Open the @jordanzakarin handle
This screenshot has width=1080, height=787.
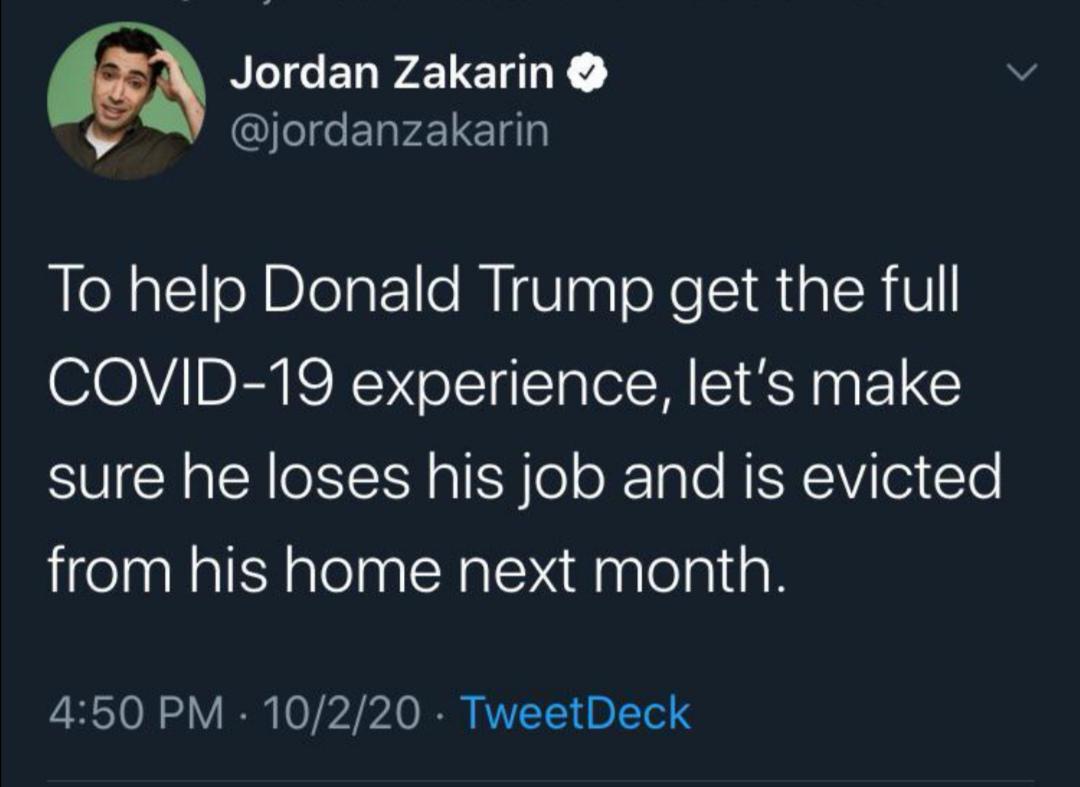tap(389, 130)
